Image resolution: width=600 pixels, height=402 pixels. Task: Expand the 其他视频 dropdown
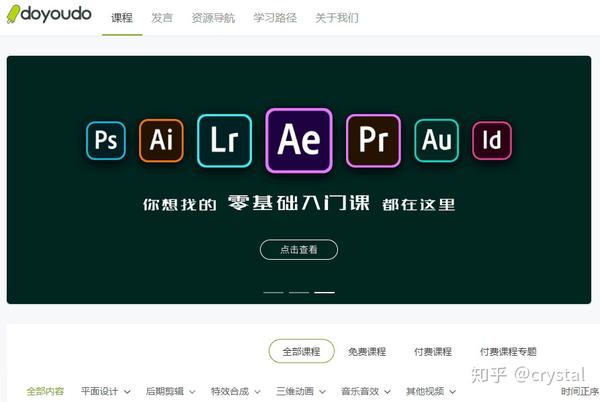pyautogui.click(x=431, y=391)
